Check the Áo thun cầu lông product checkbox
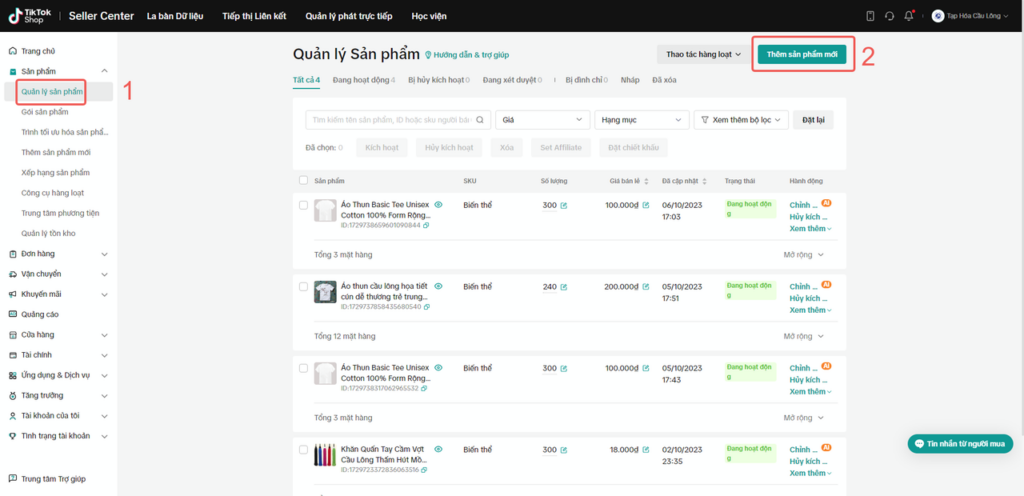This screenshot has height=496, width=1024. coord(303,287)
